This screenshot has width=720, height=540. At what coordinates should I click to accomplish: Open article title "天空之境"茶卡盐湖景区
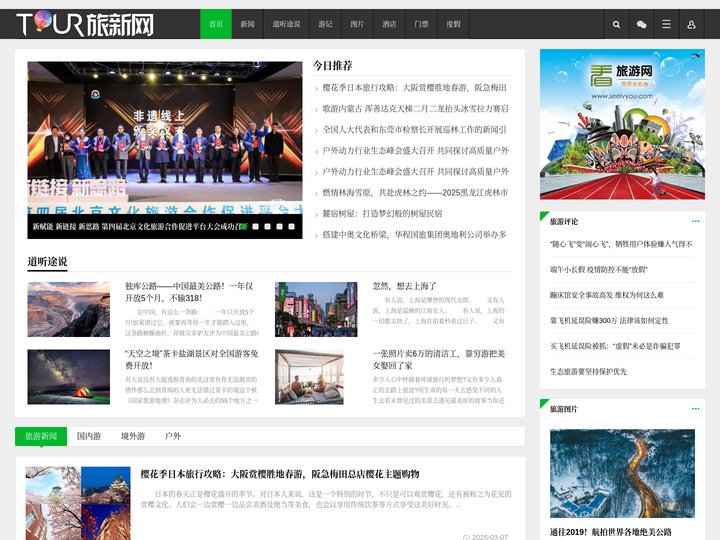coord(191,360)
